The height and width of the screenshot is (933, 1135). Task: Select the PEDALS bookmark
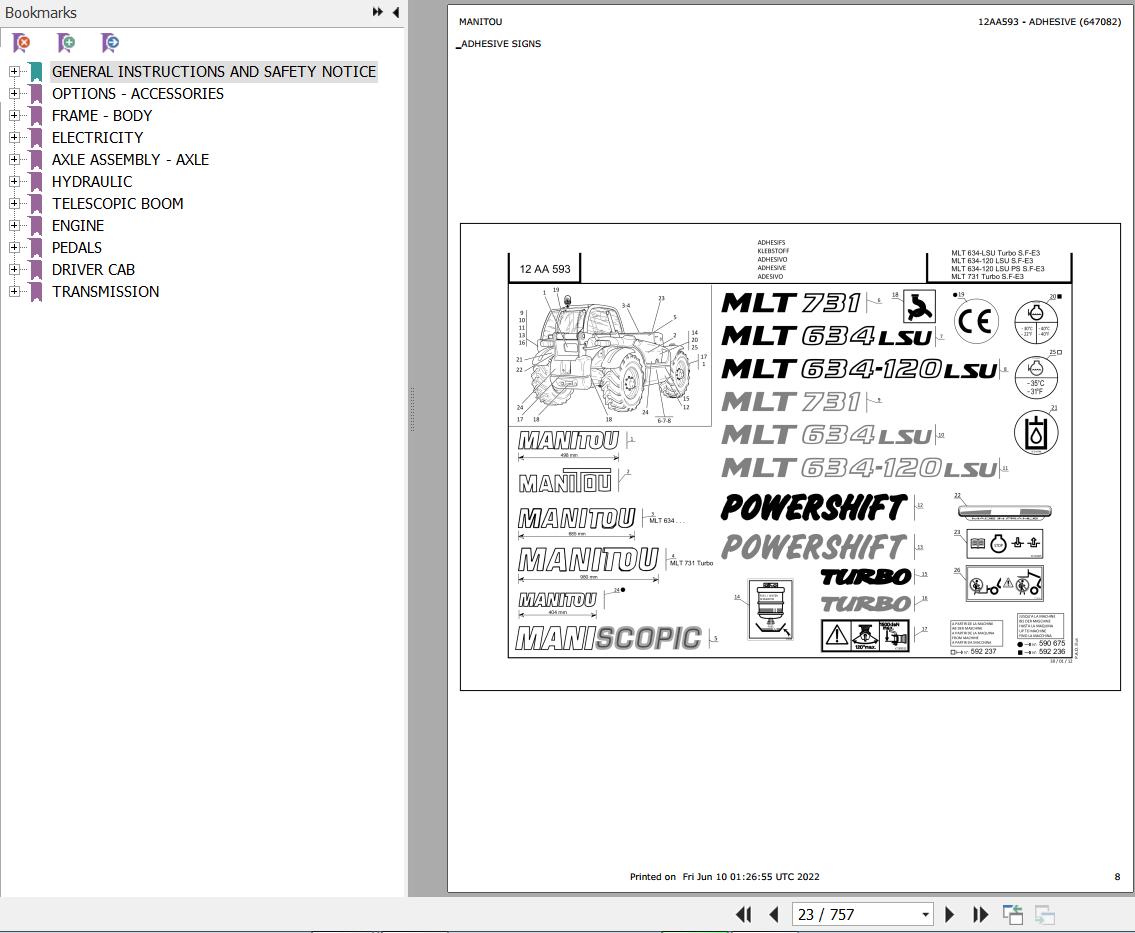(x=77, y=248)
